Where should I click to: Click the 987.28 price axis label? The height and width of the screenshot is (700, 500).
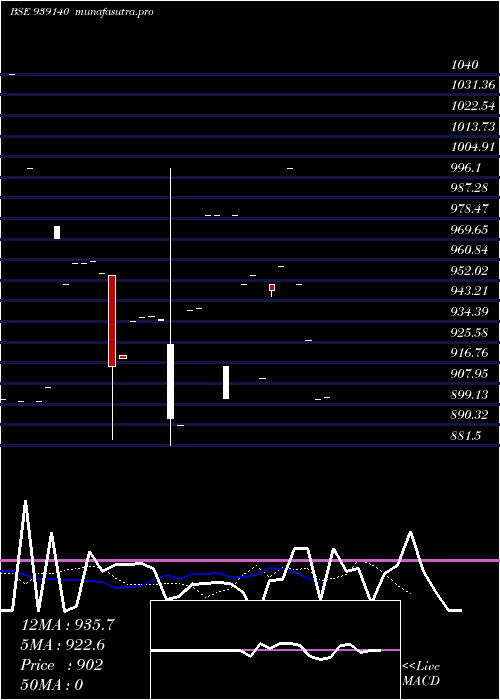(x=470, y=188)
